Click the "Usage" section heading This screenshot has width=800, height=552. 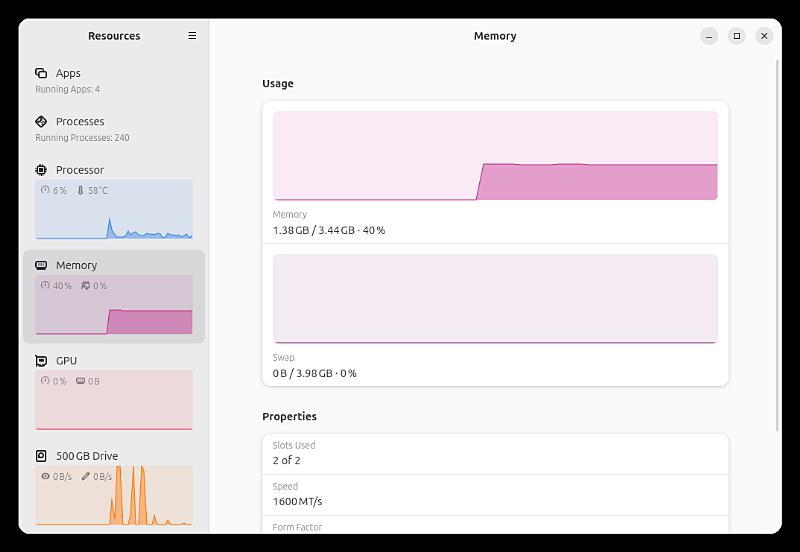coord(278,84)
